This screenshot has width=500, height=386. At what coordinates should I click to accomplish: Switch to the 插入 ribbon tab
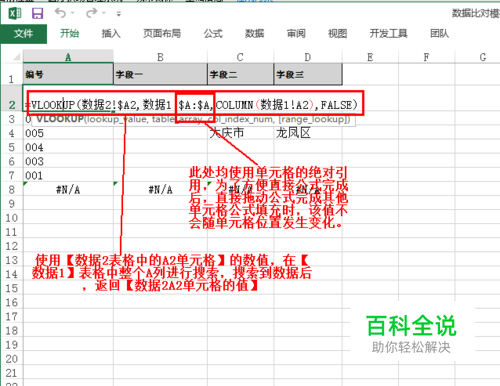point(111,33)
